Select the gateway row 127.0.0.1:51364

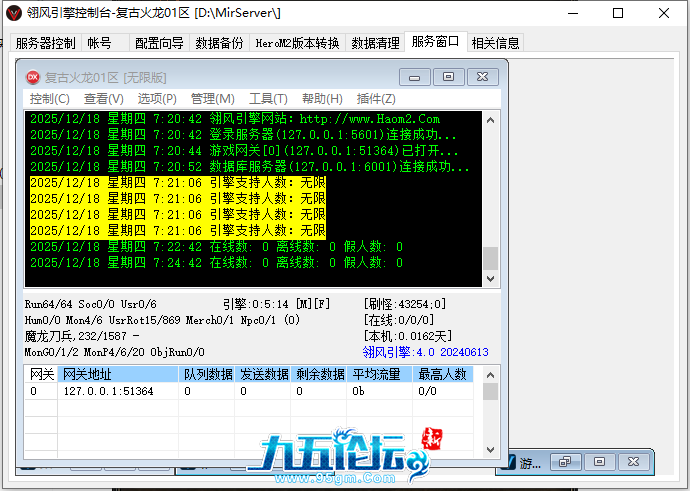(108, 391)
